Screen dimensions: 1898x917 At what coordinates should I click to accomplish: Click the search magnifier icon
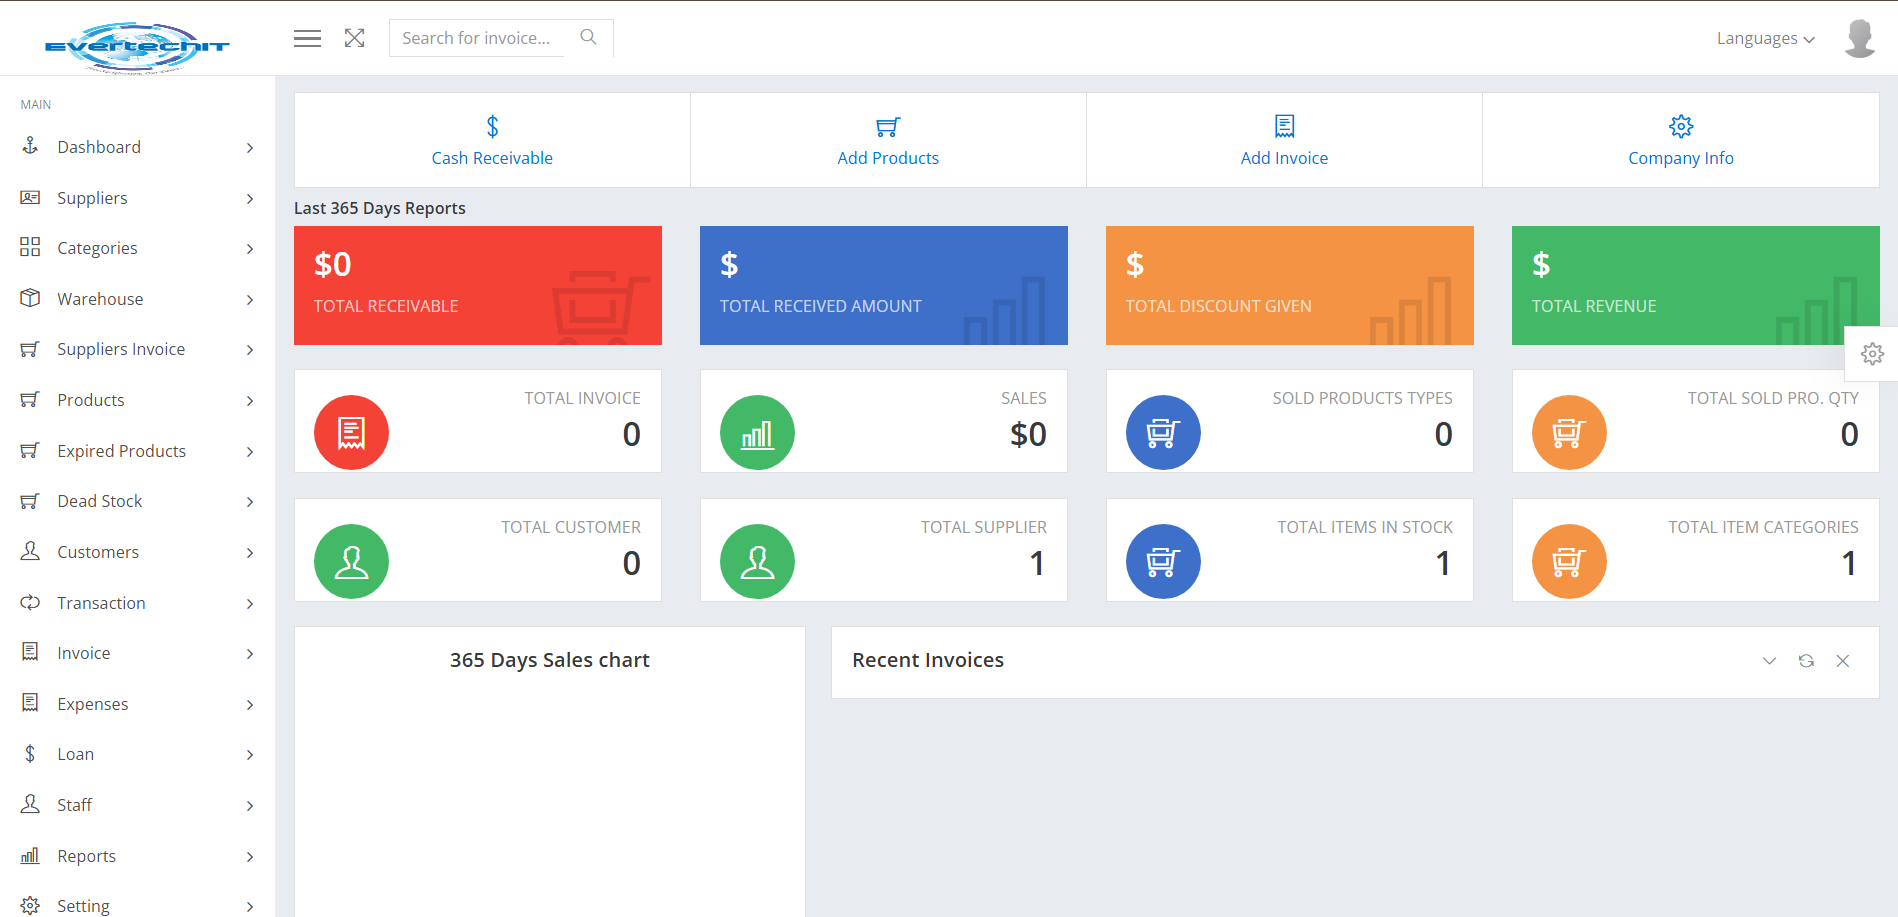pyautogui.click(x=588, y=37)
